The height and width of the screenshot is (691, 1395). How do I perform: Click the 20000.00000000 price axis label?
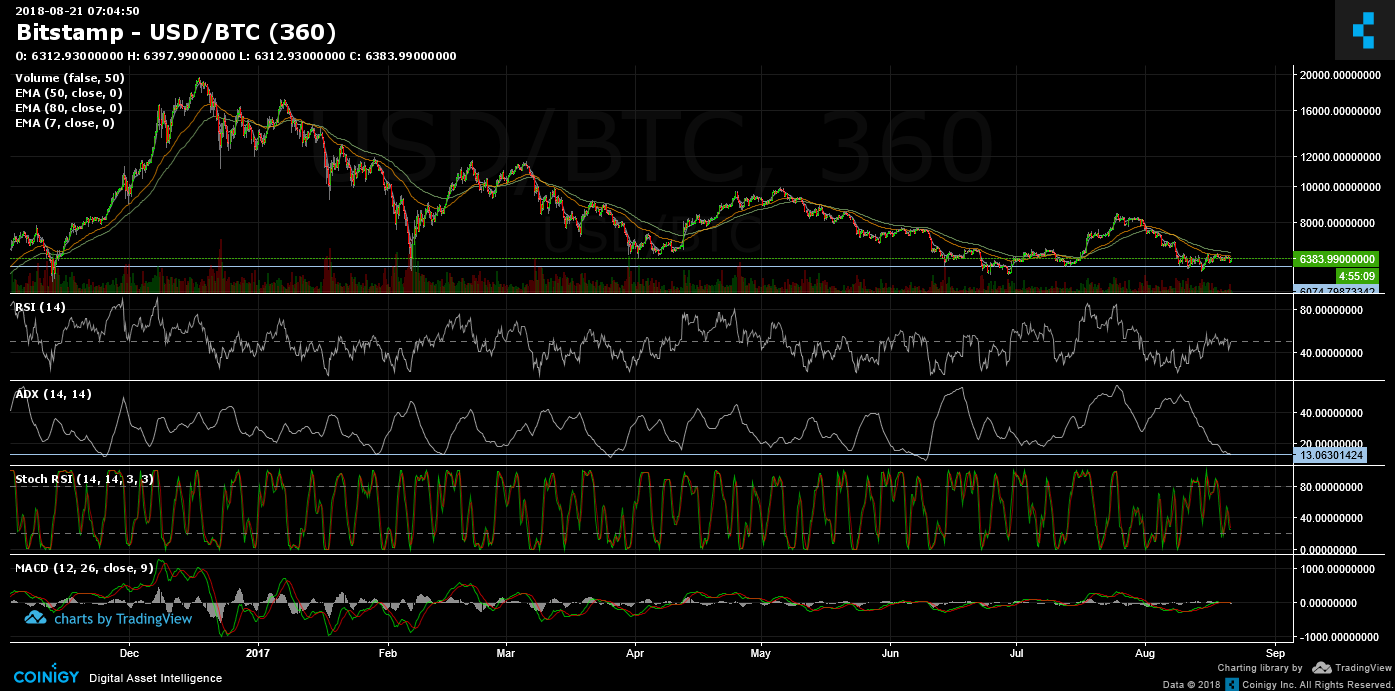1340,75
